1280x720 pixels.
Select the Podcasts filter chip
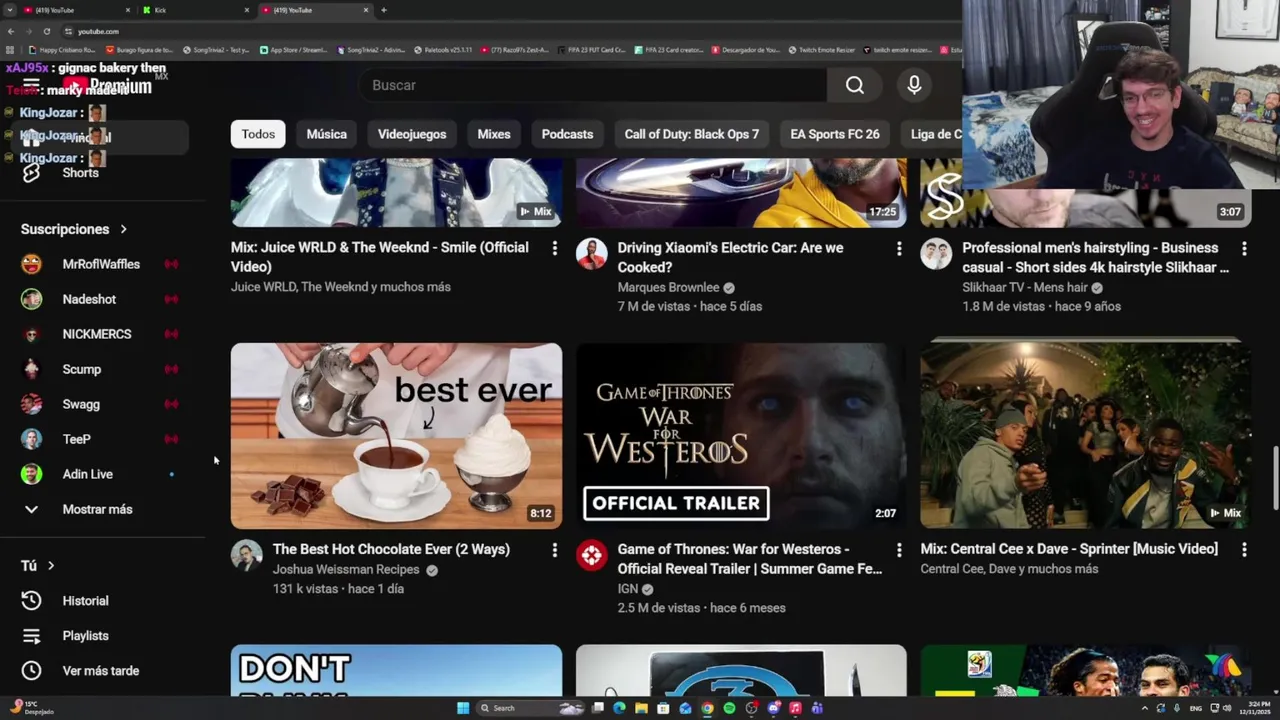click(x=567, y=134)
